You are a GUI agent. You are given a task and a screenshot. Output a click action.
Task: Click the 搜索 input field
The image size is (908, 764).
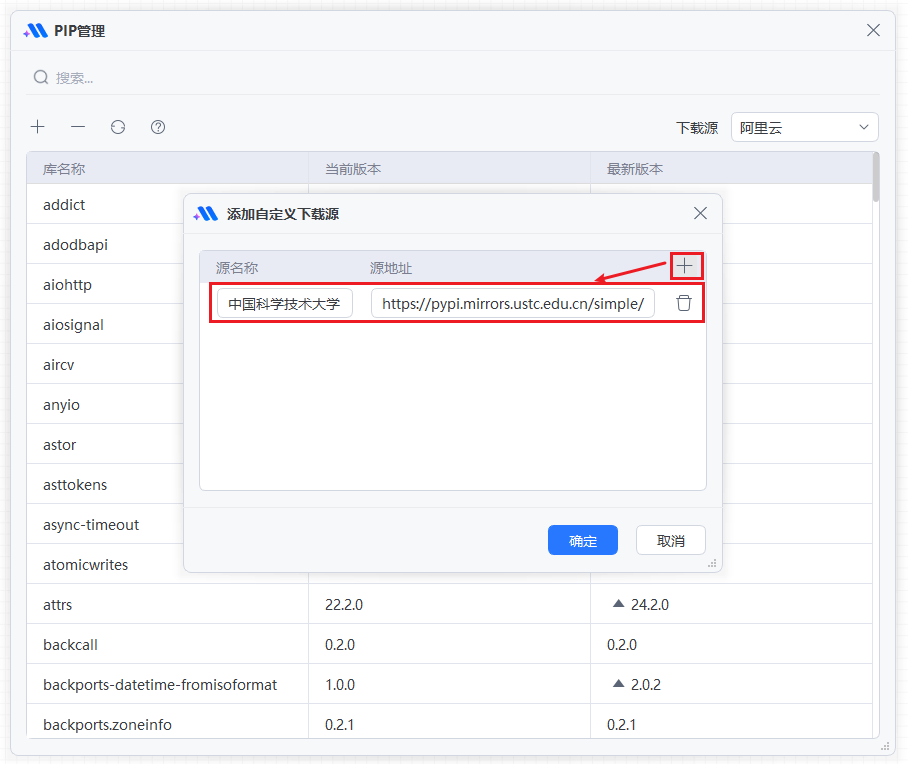[453, 78]
